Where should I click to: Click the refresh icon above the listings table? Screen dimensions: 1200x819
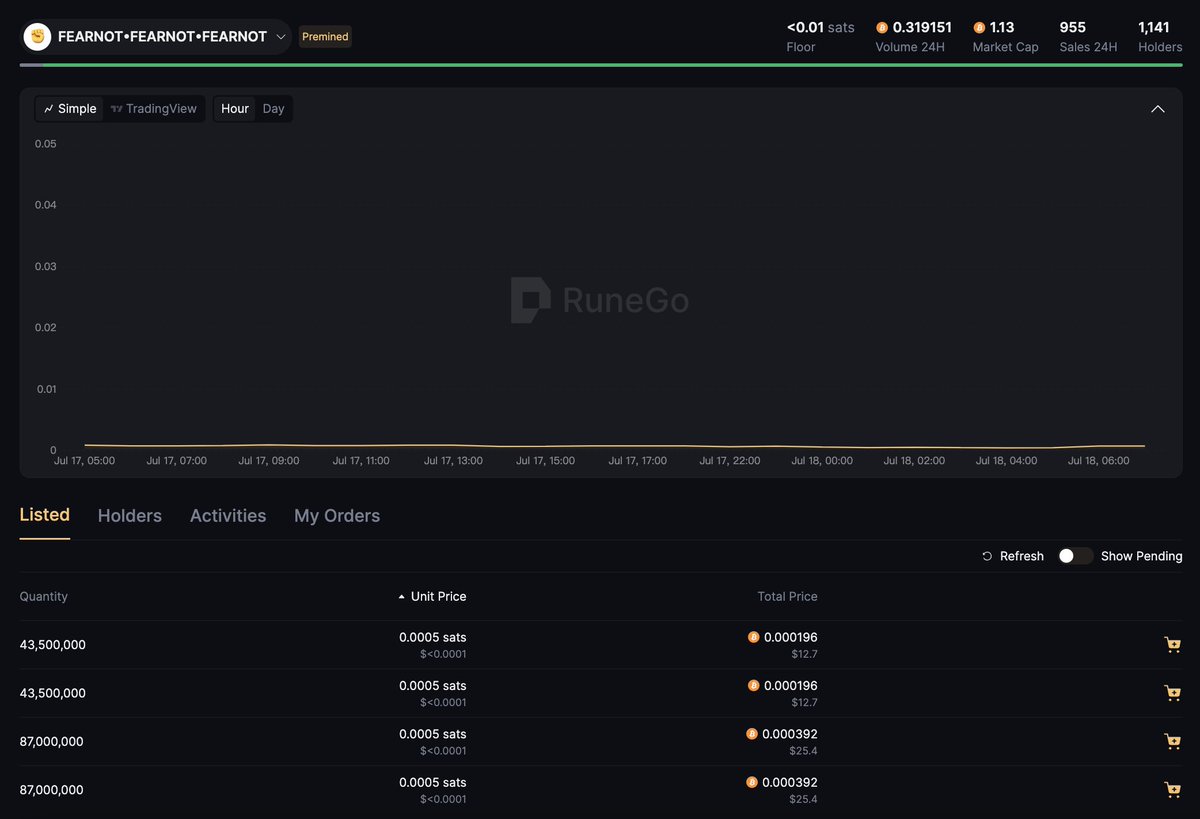coord(986,556)
